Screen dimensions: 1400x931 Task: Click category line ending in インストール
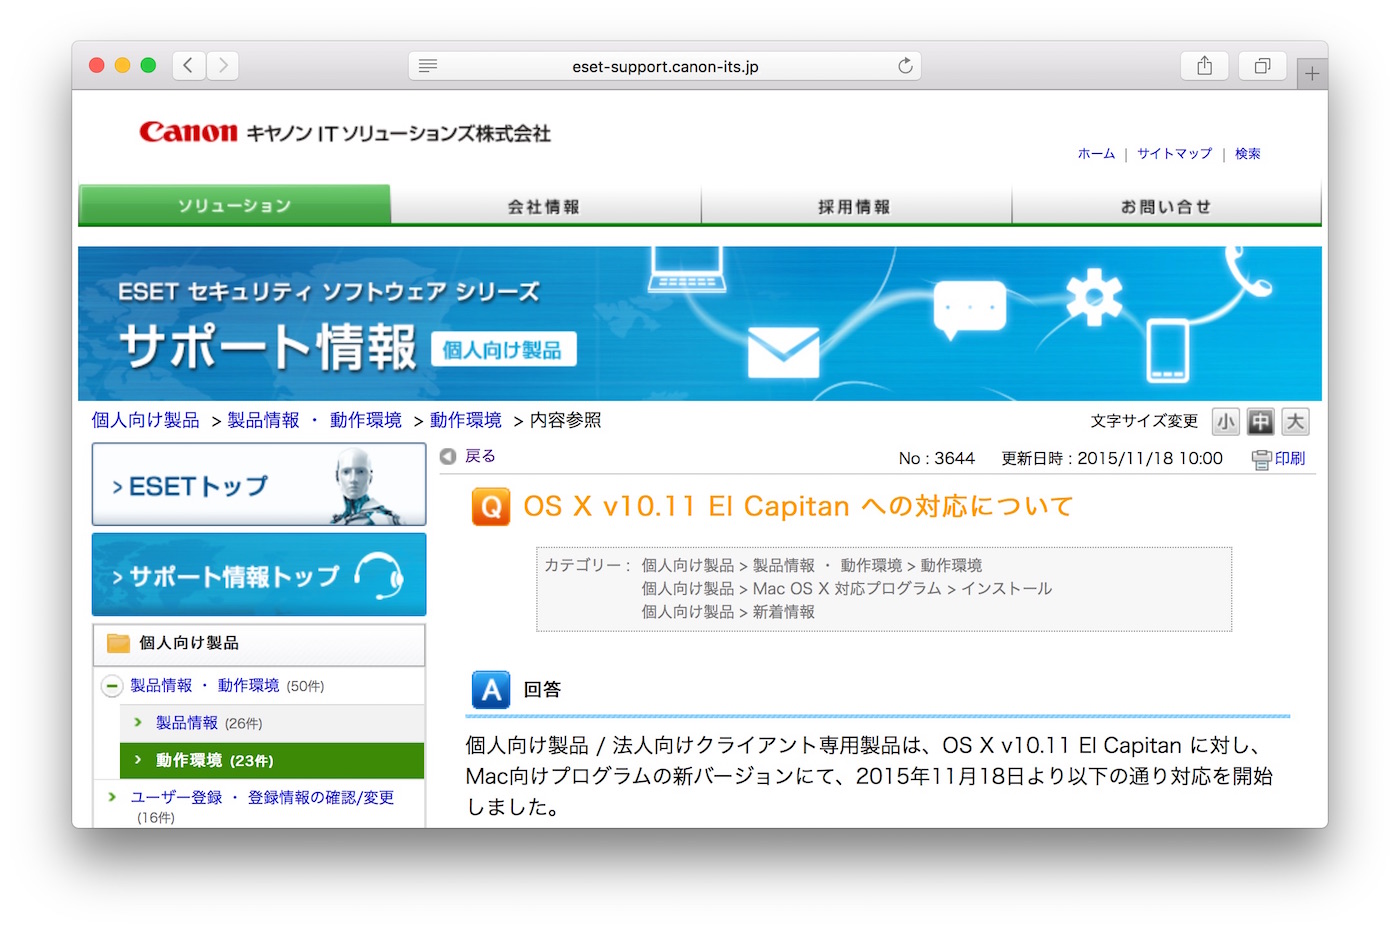(x=847, y=589)
